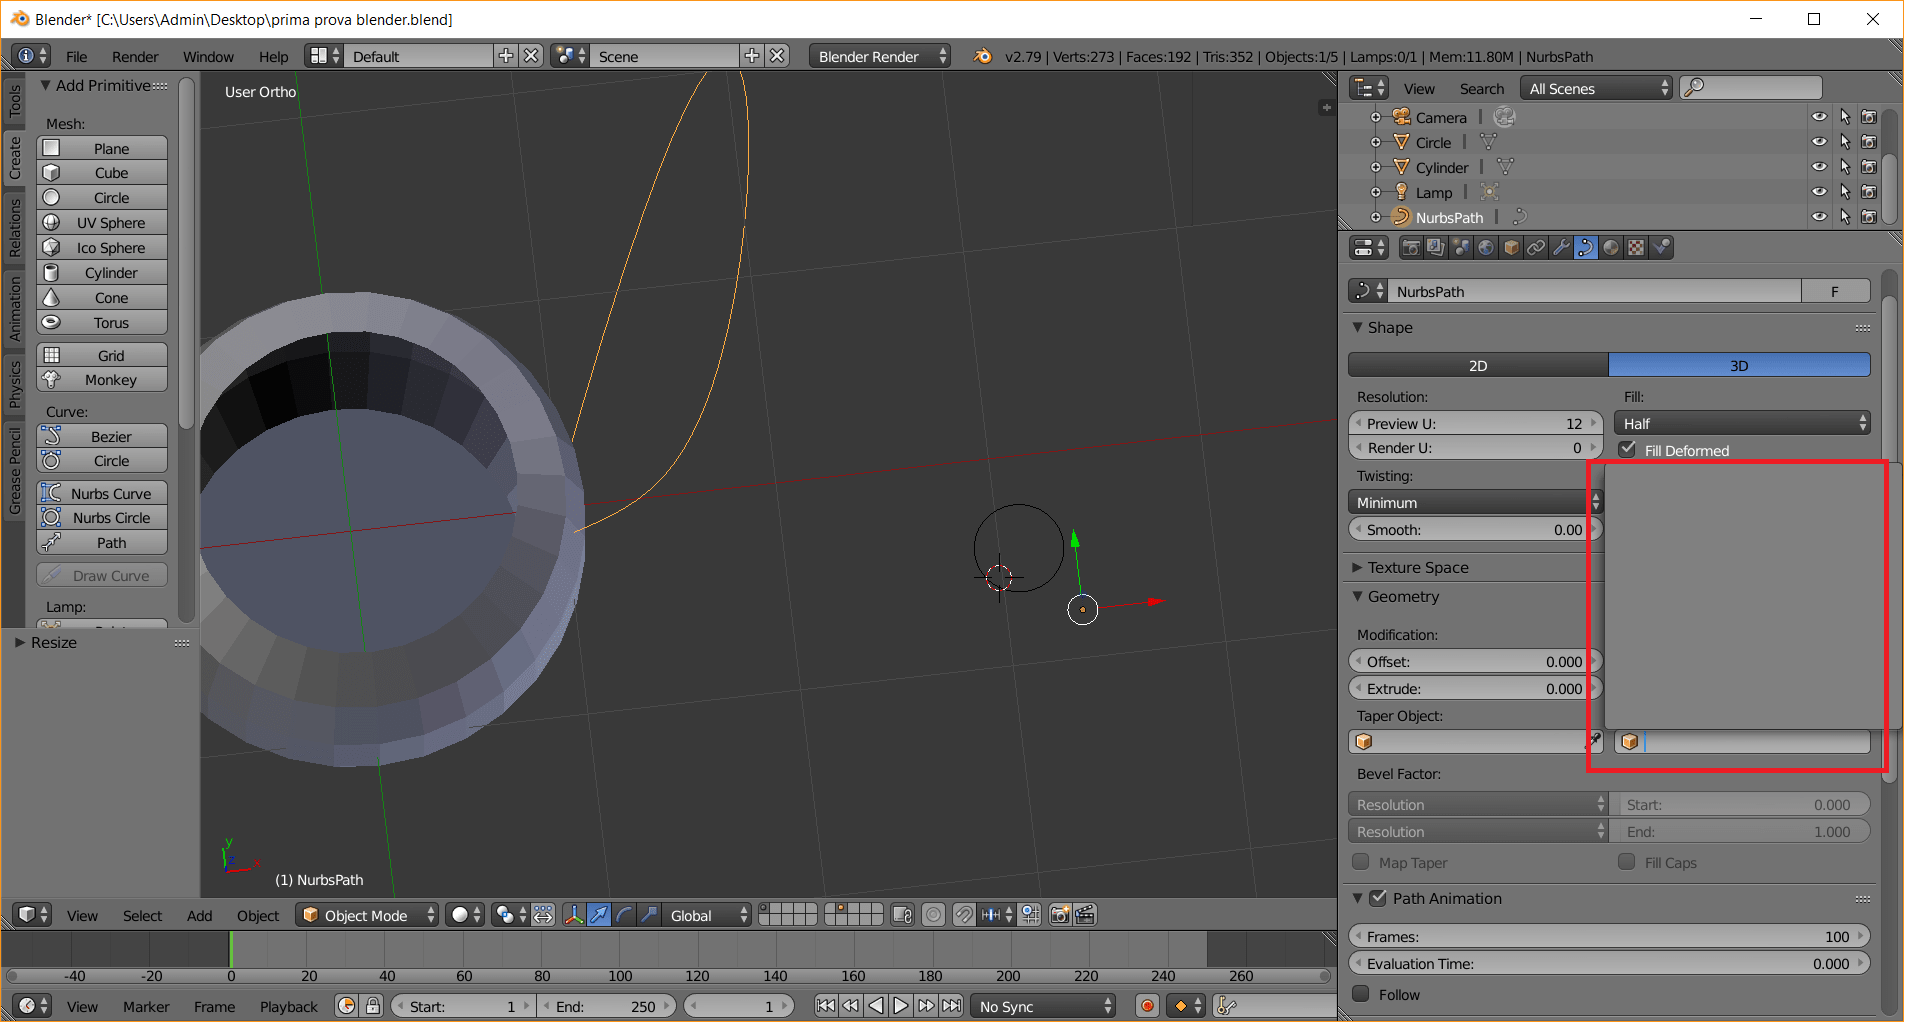Jump to the first frame
This screenshot has height=1022, width=1907.
pos(825,1006)
